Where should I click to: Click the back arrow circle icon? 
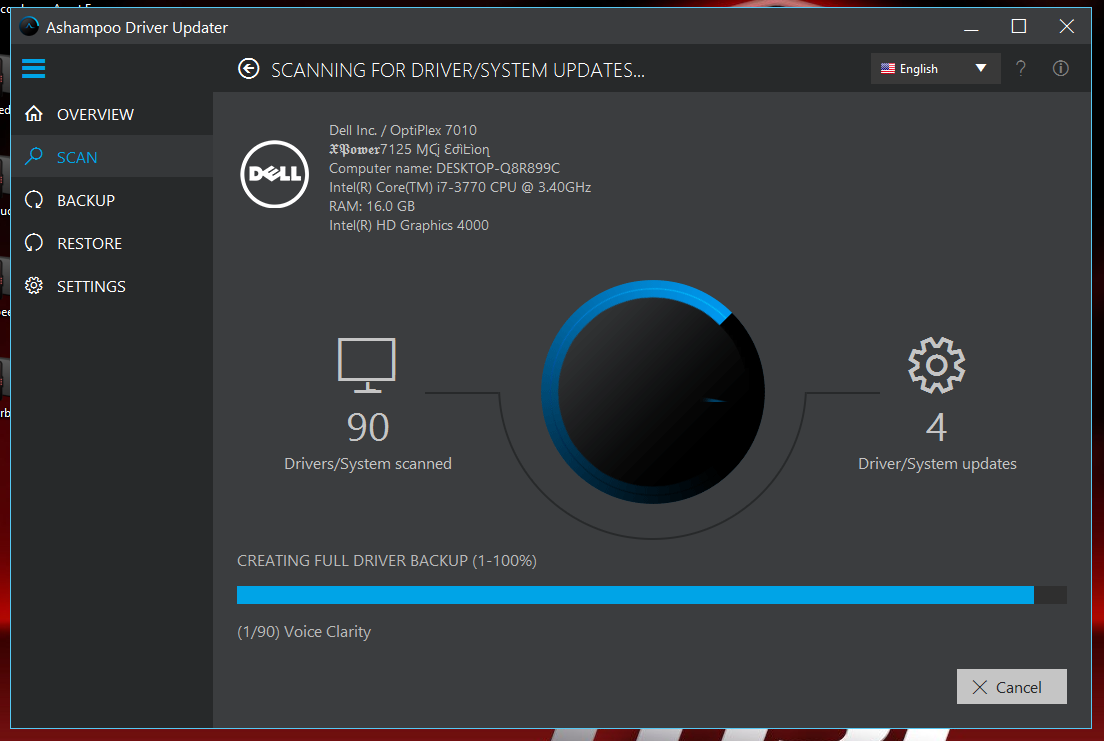point(249,68)
